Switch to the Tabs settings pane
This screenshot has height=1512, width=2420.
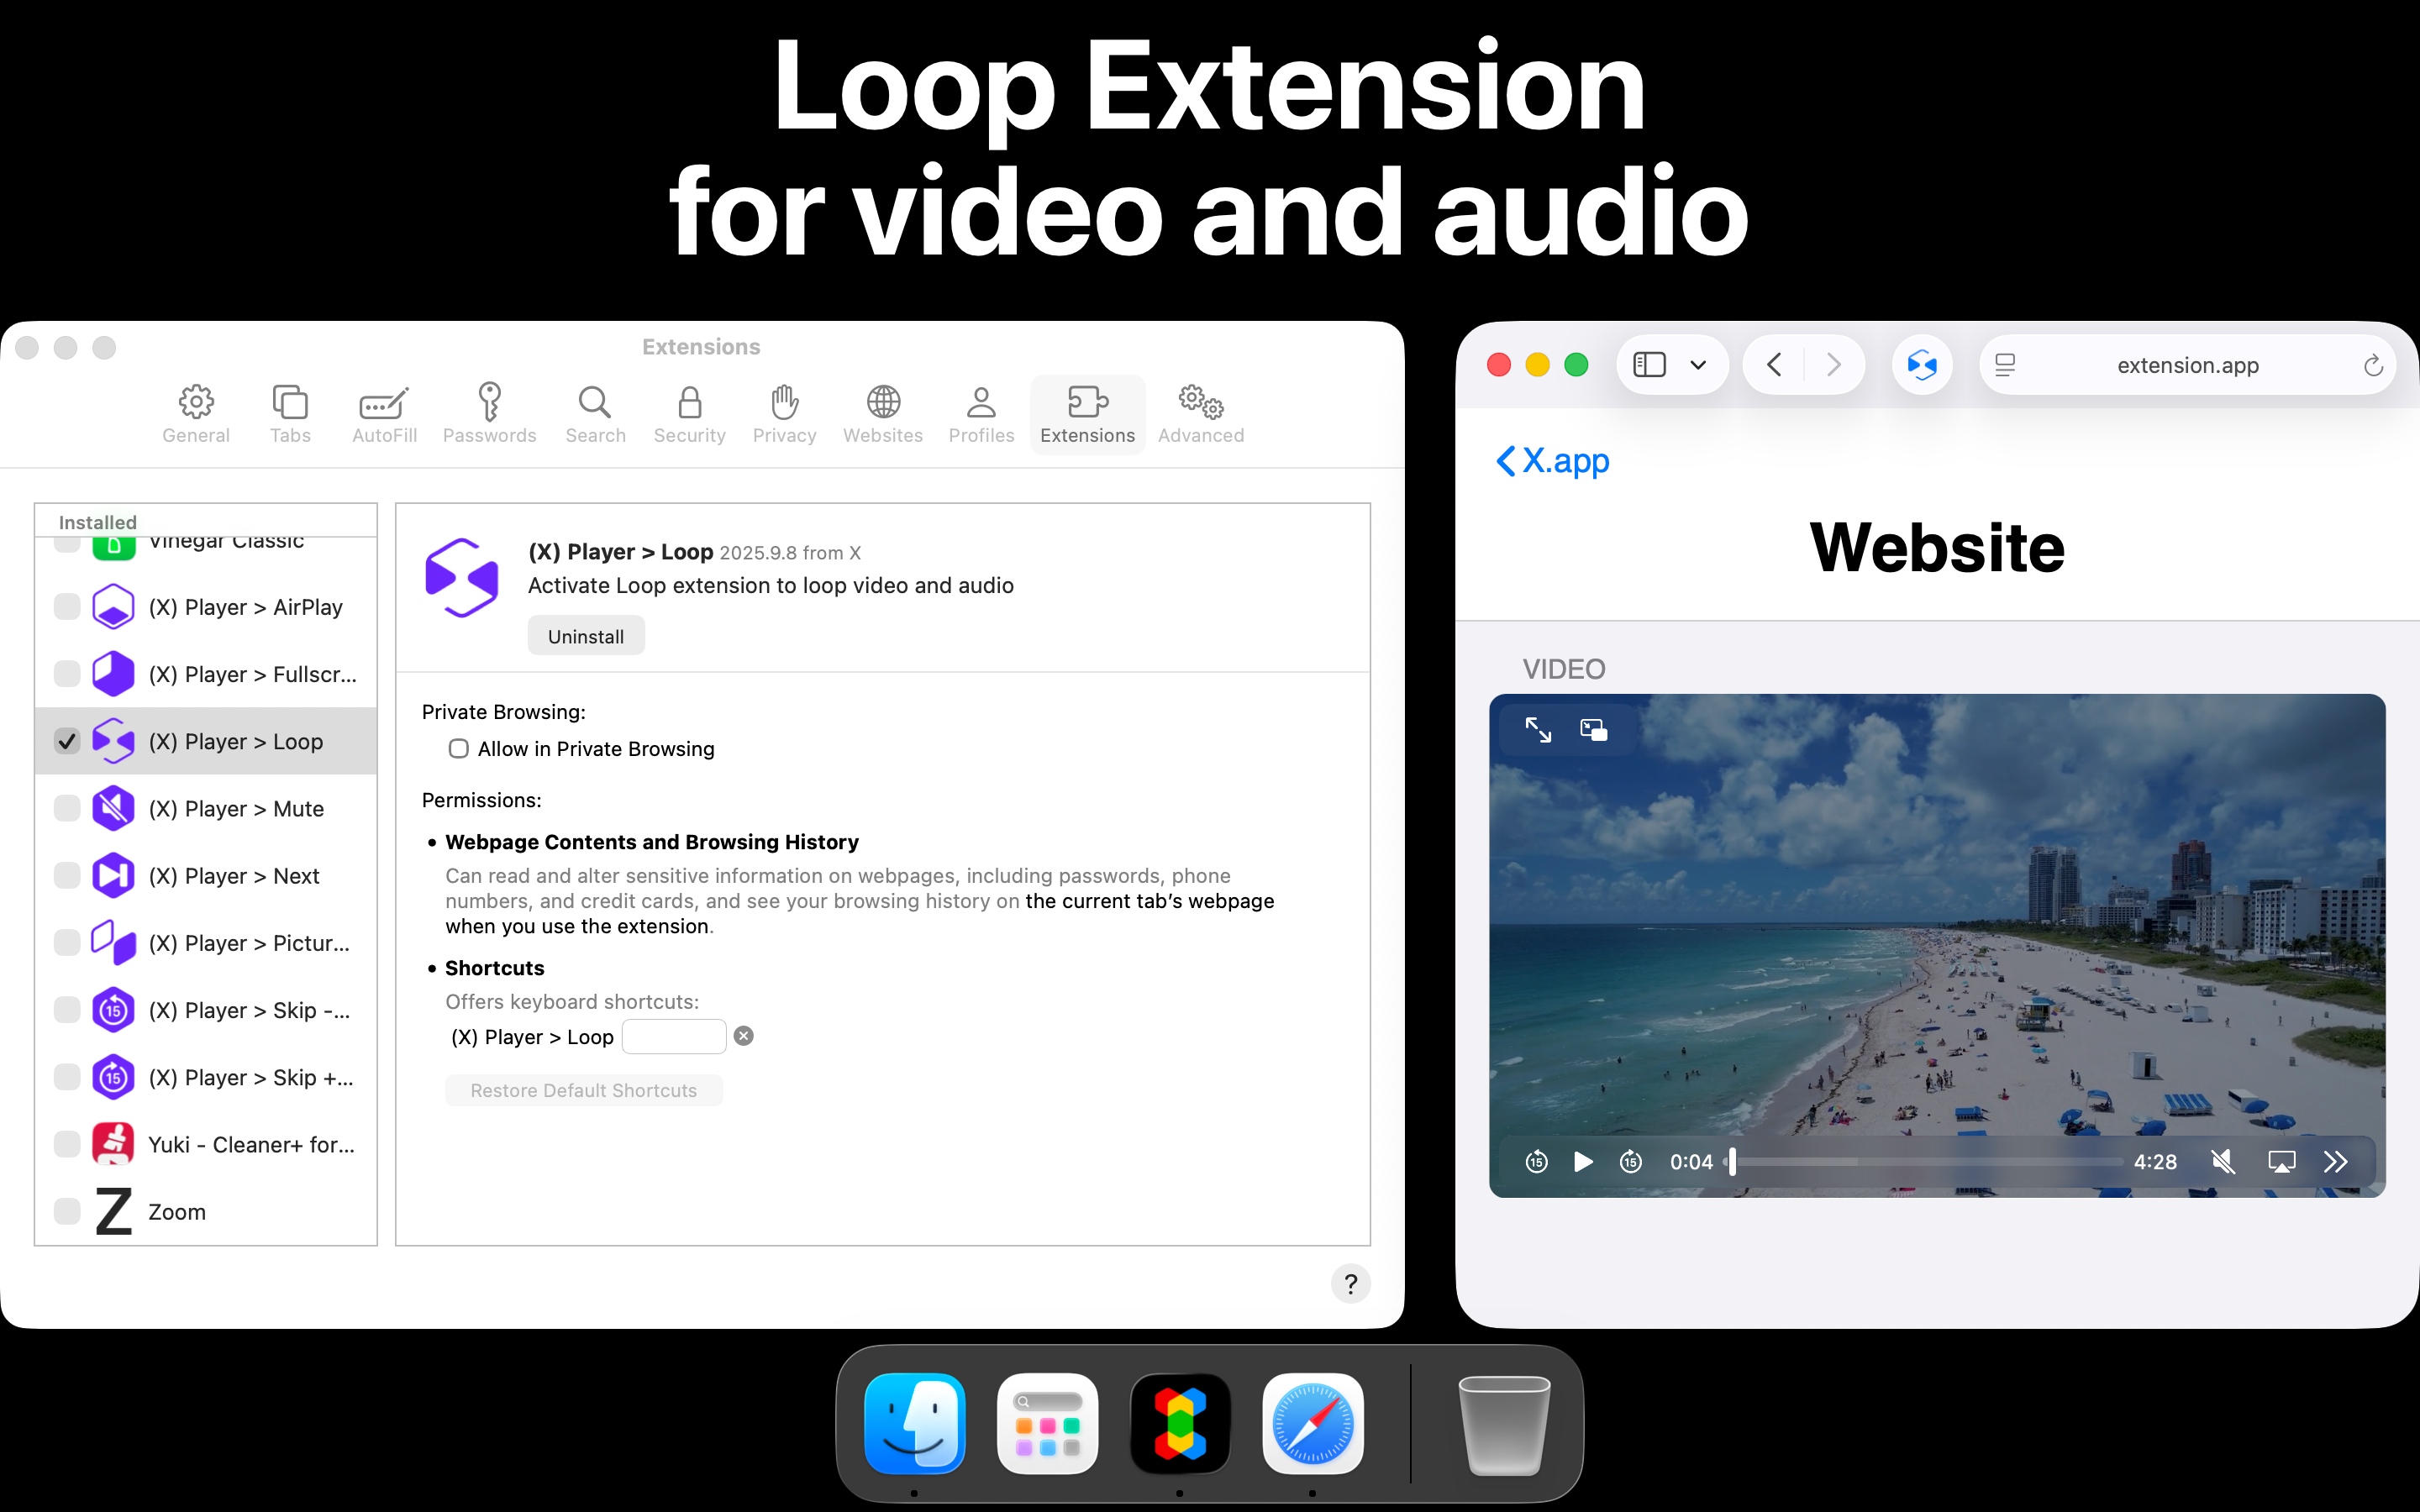pyautogui.click(x=290, y=414)
